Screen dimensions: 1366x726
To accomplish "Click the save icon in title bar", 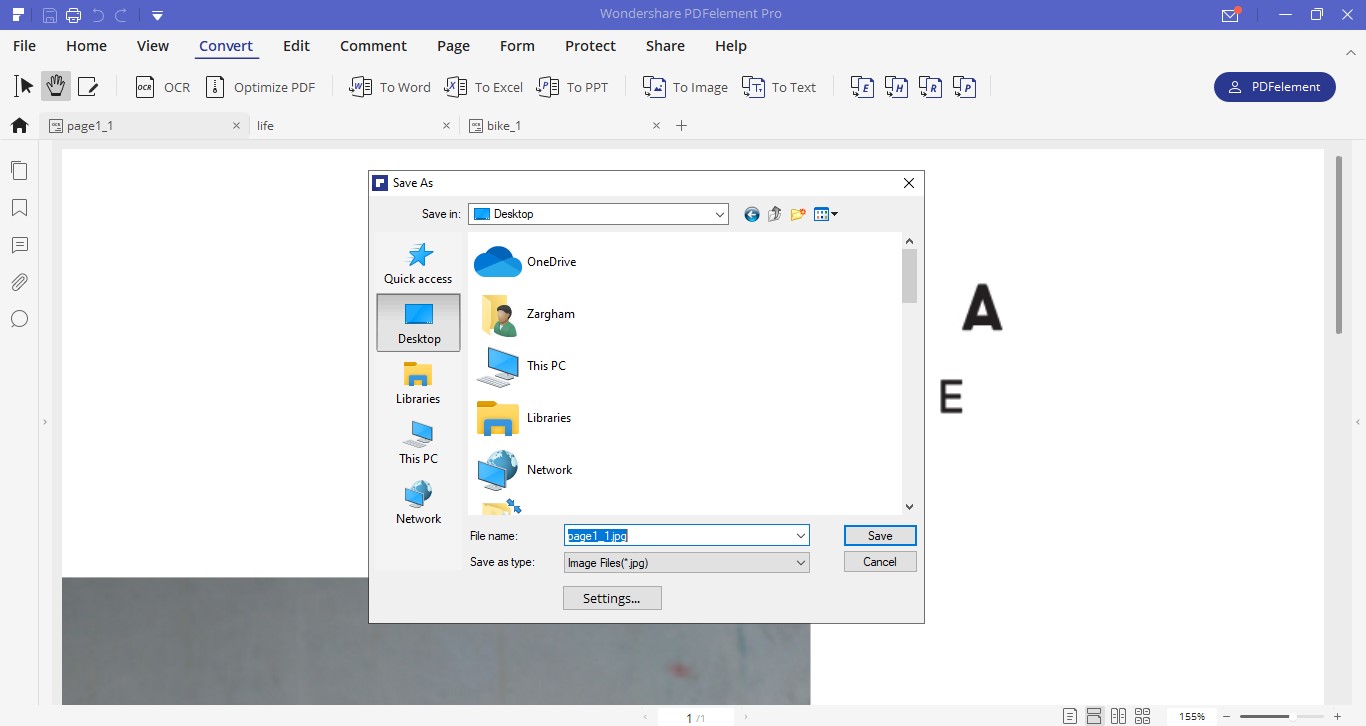I will [x=50, y=15].
